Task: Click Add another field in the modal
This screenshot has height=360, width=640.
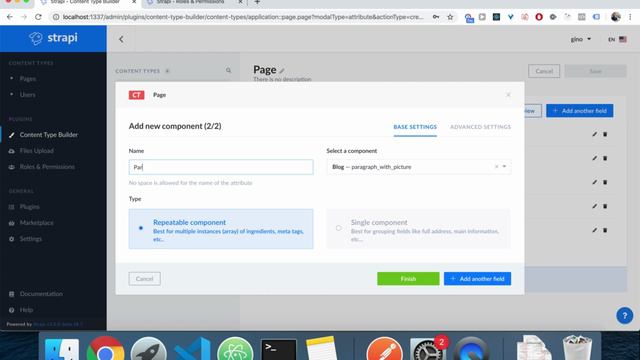Action: pos(477,279)
